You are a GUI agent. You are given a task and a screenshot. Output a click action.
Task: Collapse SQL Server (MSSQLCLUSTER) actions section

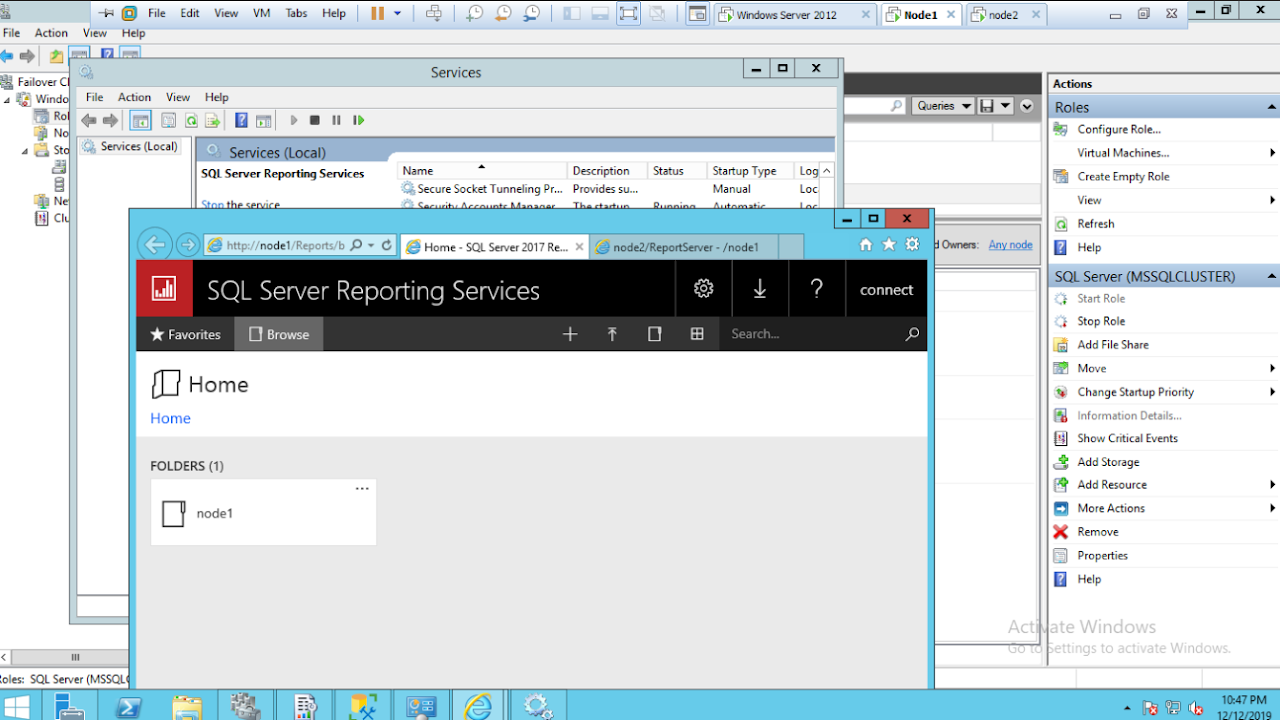(1271, 276)
